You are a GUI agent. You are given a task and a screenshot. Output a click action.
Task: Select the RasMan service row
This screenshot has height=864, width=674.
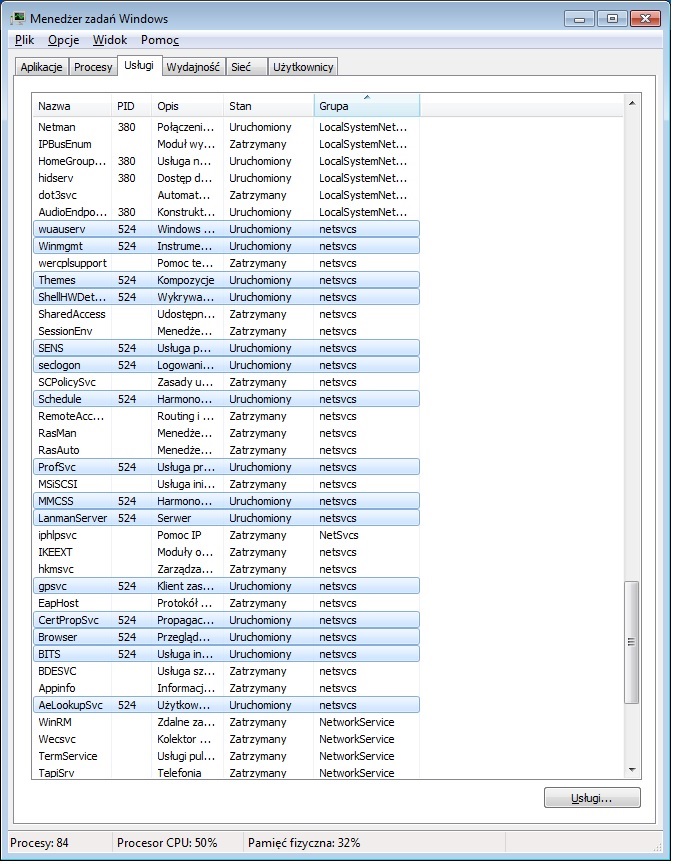coord(226,434)
